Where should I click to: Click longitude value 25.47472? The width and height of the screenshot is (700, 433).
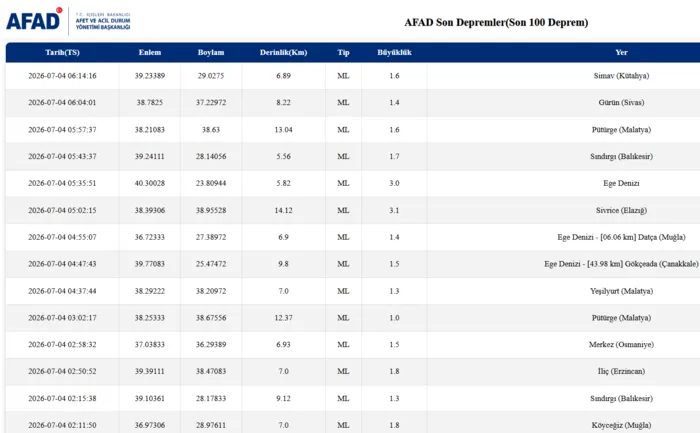coord(211,264)
